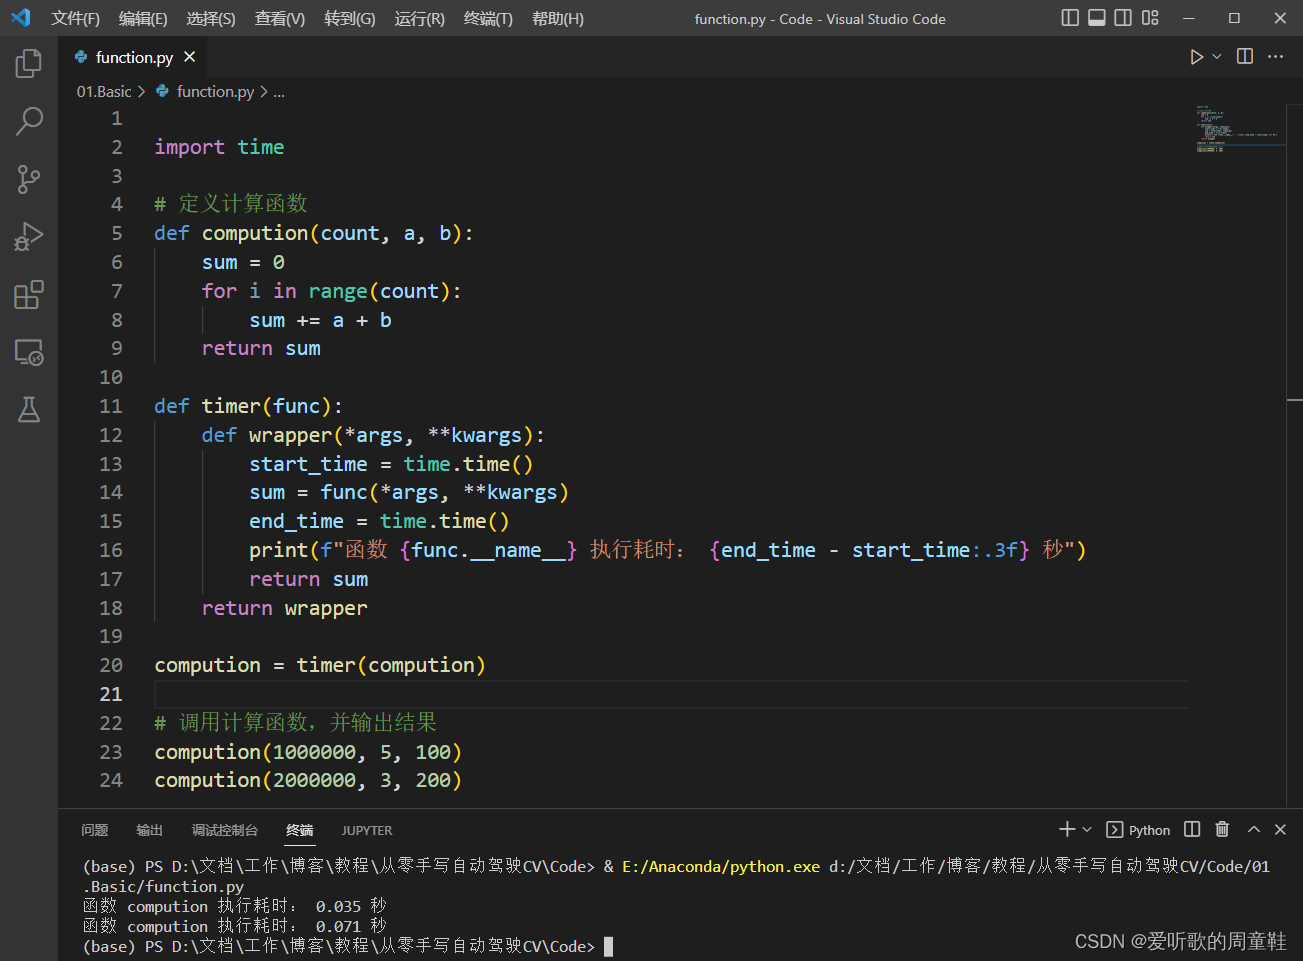Create a new terminal with plus icon
Image resolution: width=1303 pixels, height=961 pixels.
coord(1067,829)
